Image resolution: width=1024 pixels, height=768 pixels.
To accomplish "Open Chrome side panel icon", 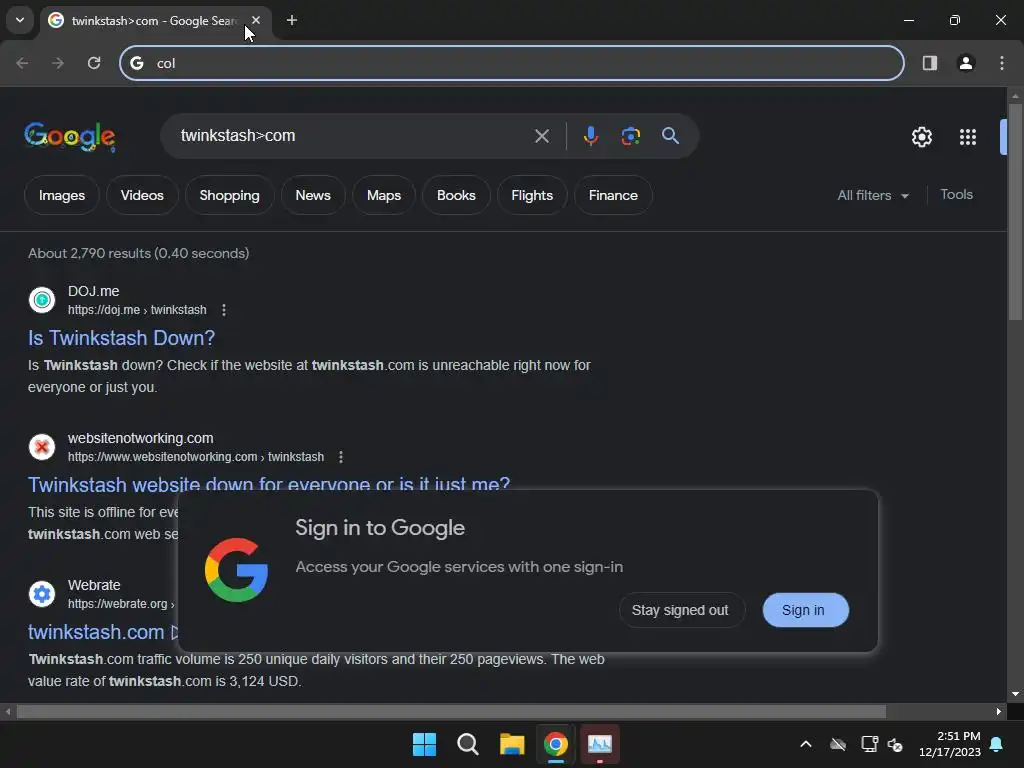I will coord(929,63).
